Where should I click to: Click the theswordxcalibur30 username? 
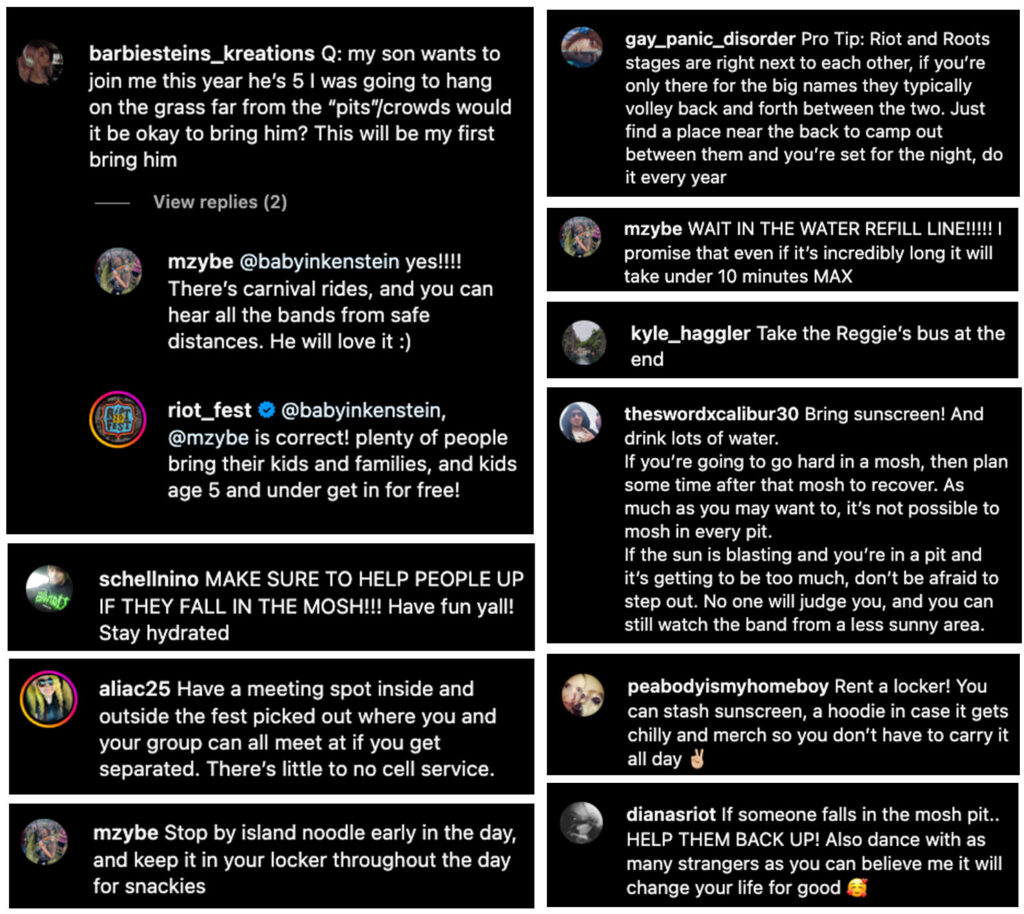coord(712,414)
